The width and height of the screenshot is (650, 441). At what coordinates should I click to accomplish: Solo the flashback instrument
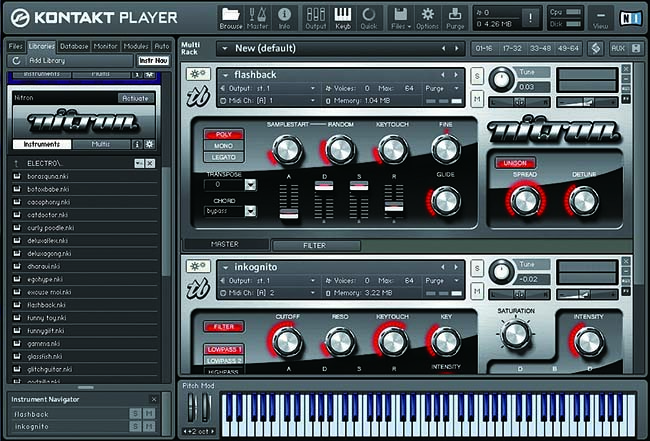(477, 76)
